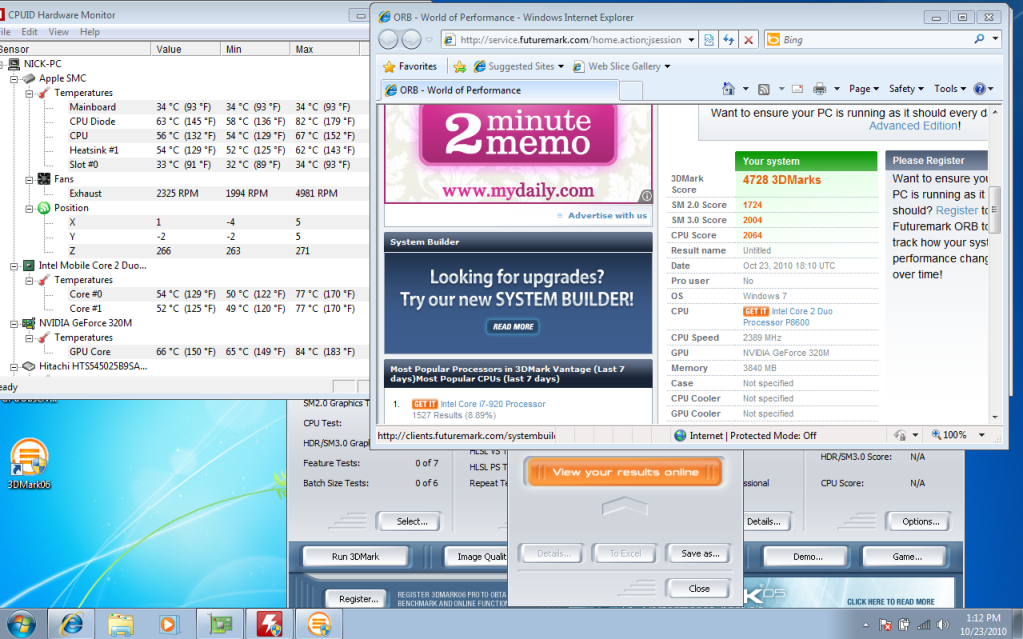Collapse the Hitachi HTS545025B9SA node
The width and height of the screenshot is (1023, 639).
[x=14, y=366]
